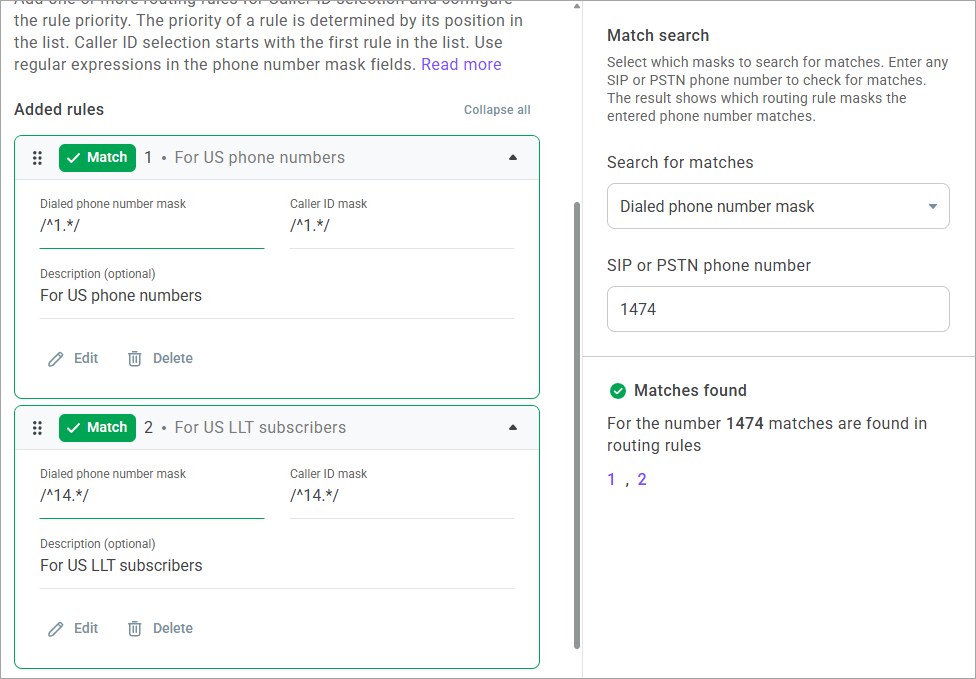976x679 pixels.
Task: Open the Read more link
Action: point(461,65)
